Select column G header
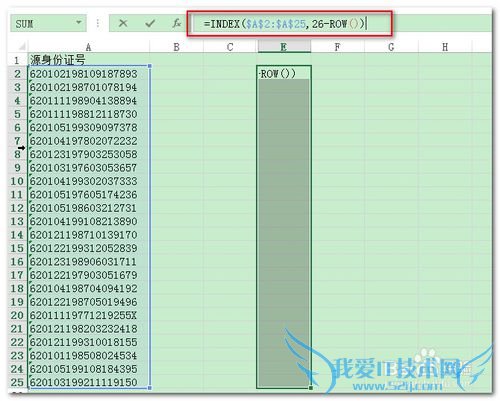The height and width of the screenshot is (401, 500). (391, 47)
